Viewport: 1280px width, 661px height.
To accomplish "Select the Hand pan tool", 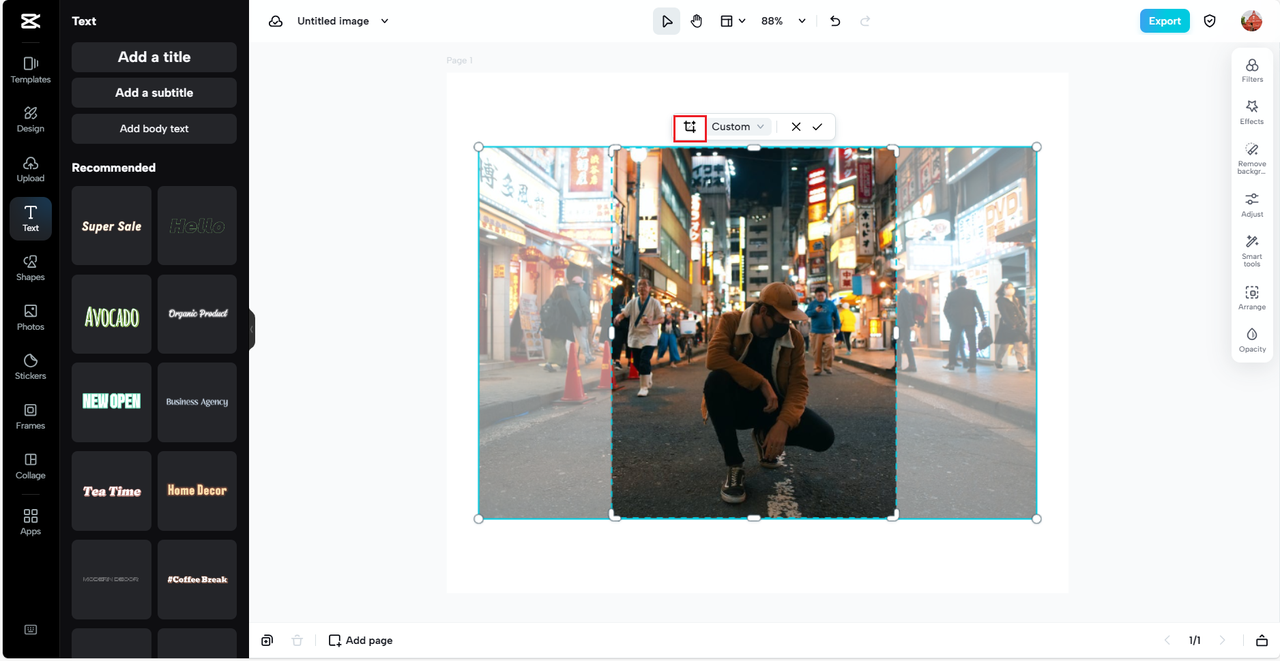I will (x=696, y=21).
